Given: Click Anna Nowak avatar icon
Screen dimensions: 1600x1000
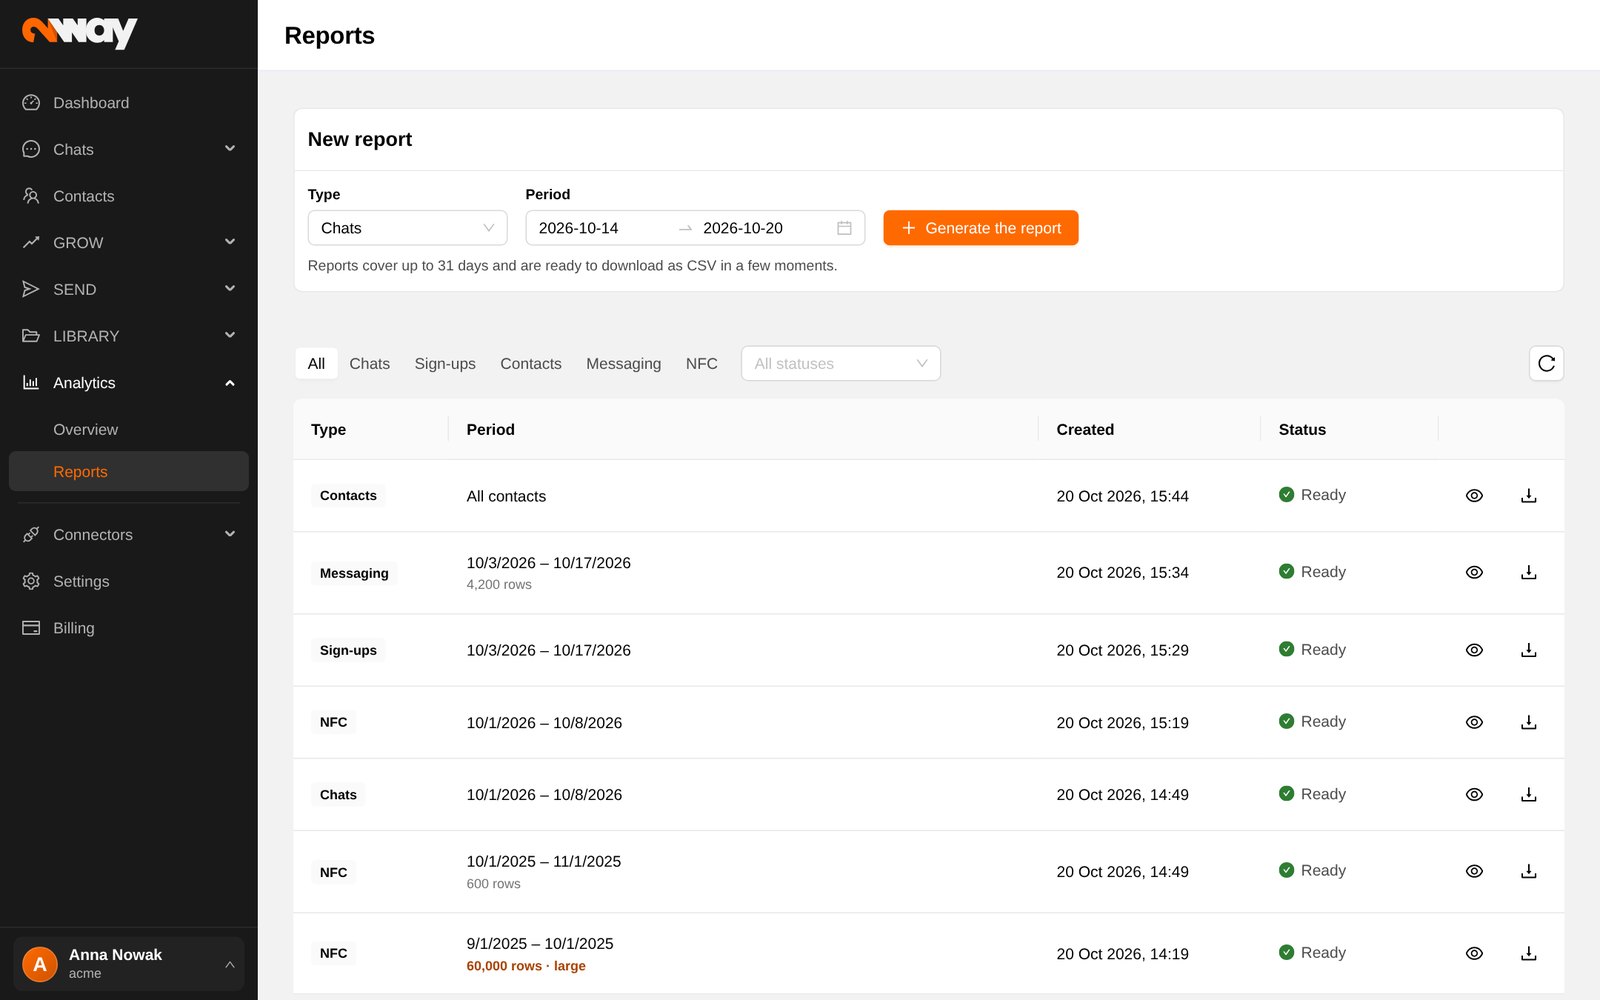Looking at the screenshot, I should (40, 964).
